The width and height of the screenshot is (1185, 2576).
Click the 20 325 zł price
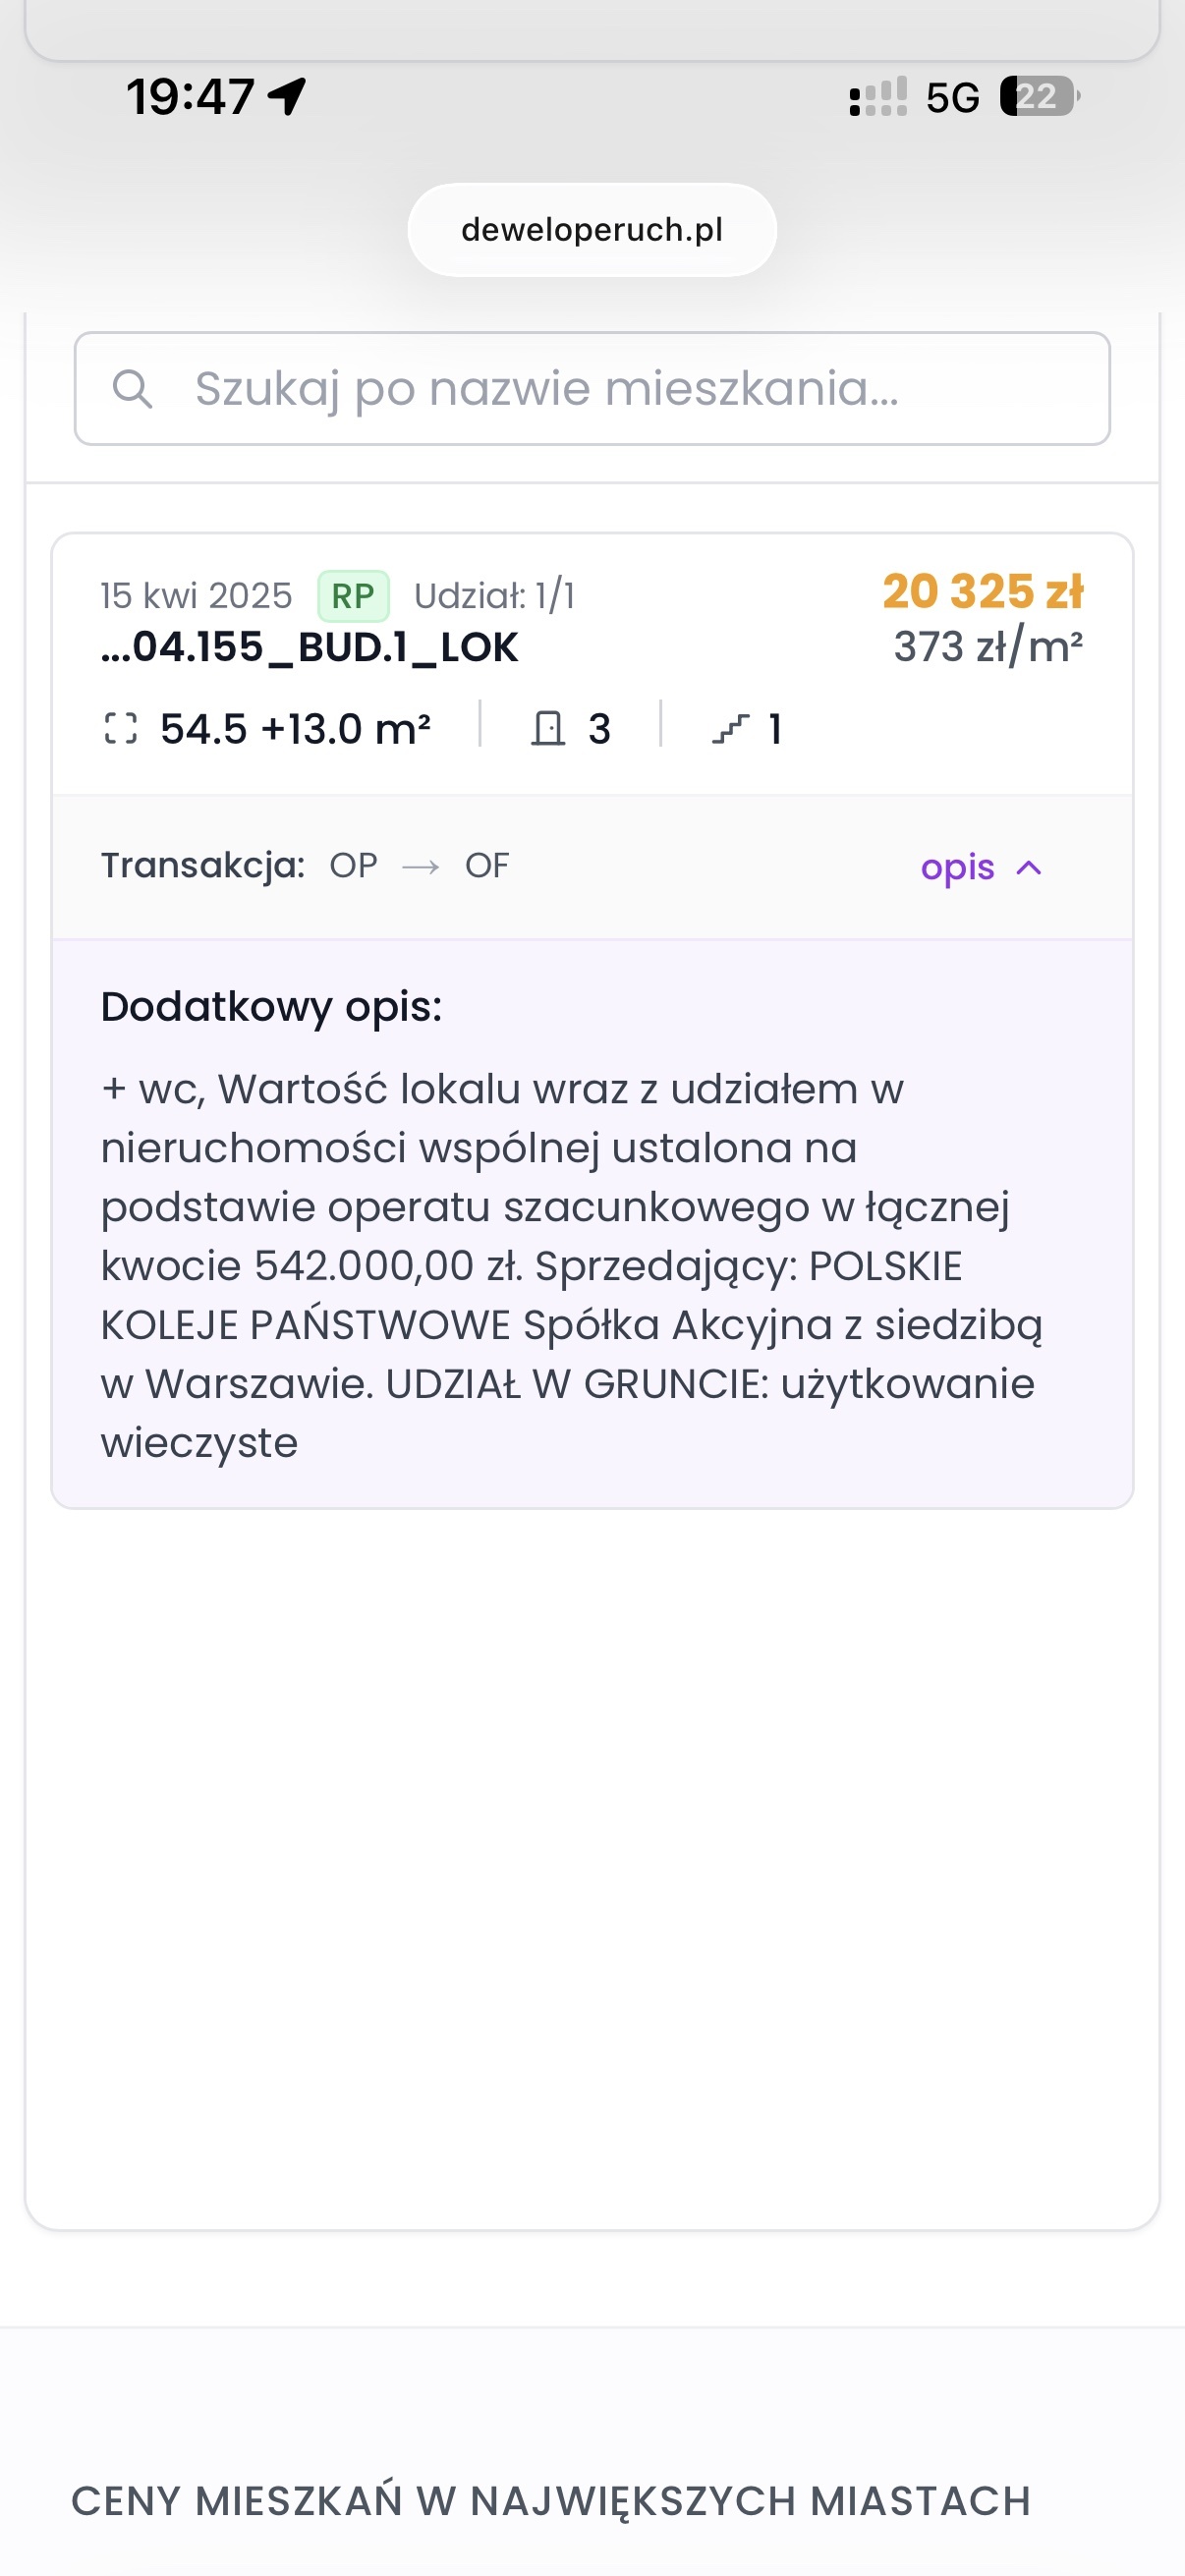point(982,591)
